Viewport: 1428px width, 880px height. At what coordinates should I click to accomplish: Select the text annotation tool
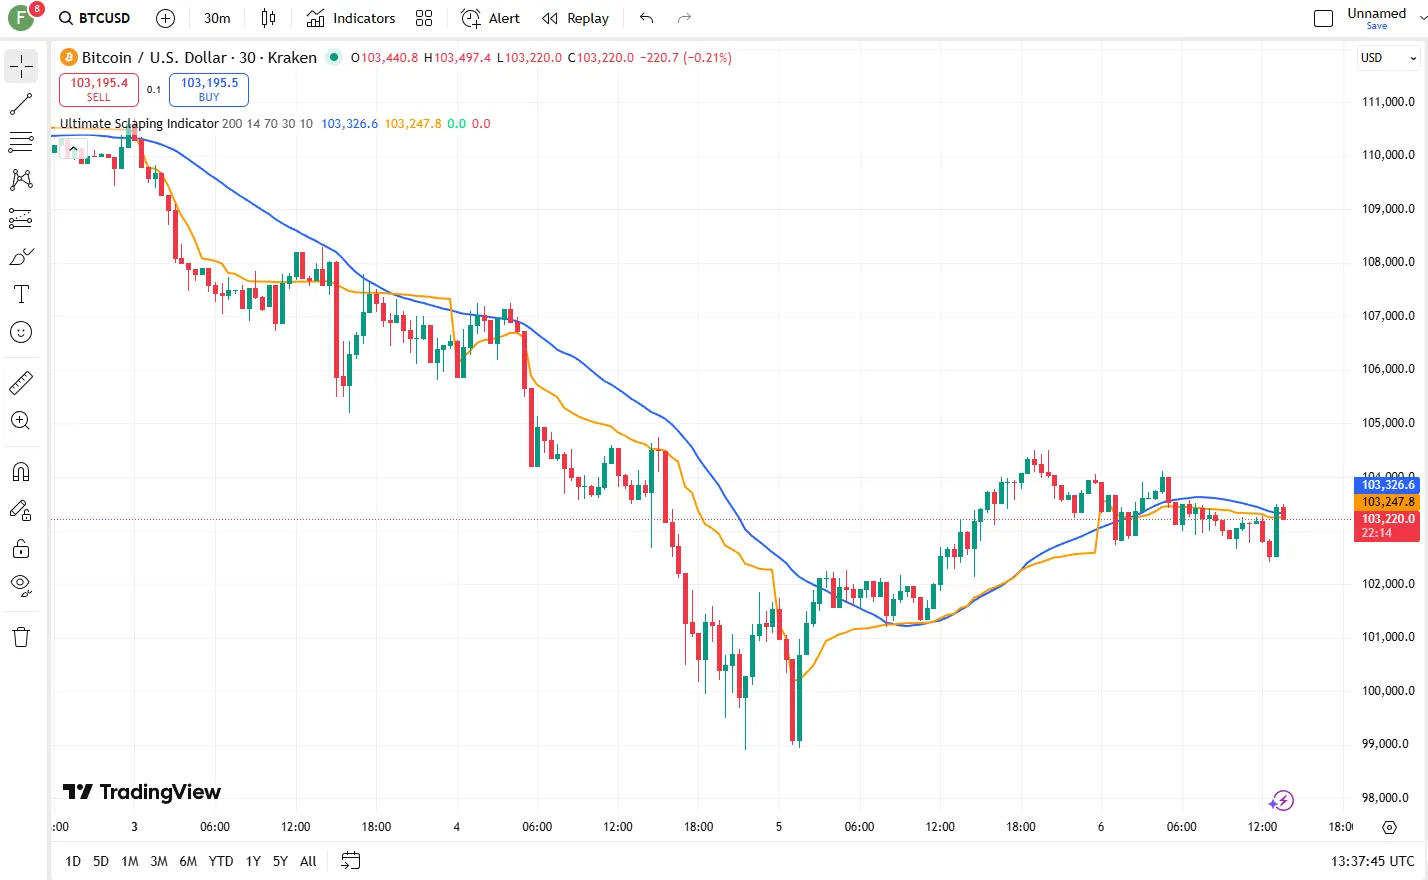[21, 294]
